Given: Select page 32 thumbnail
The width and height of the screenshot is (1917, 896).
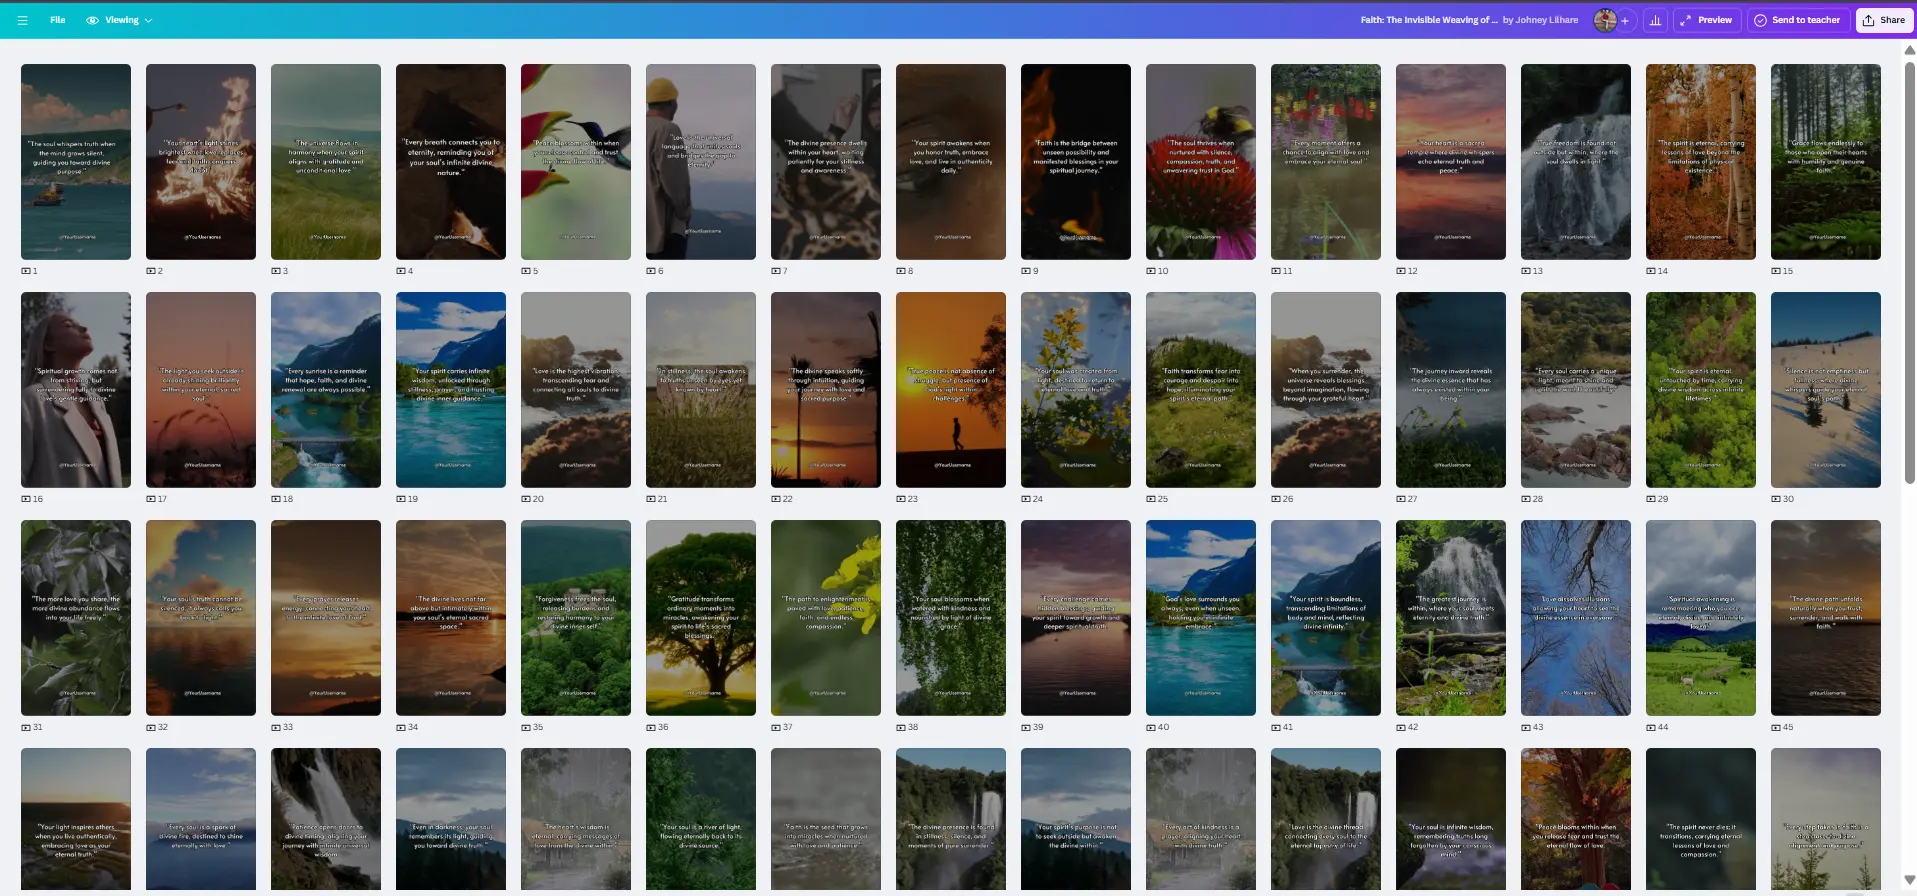Looking at the screenshot, I should click(201, 618).
